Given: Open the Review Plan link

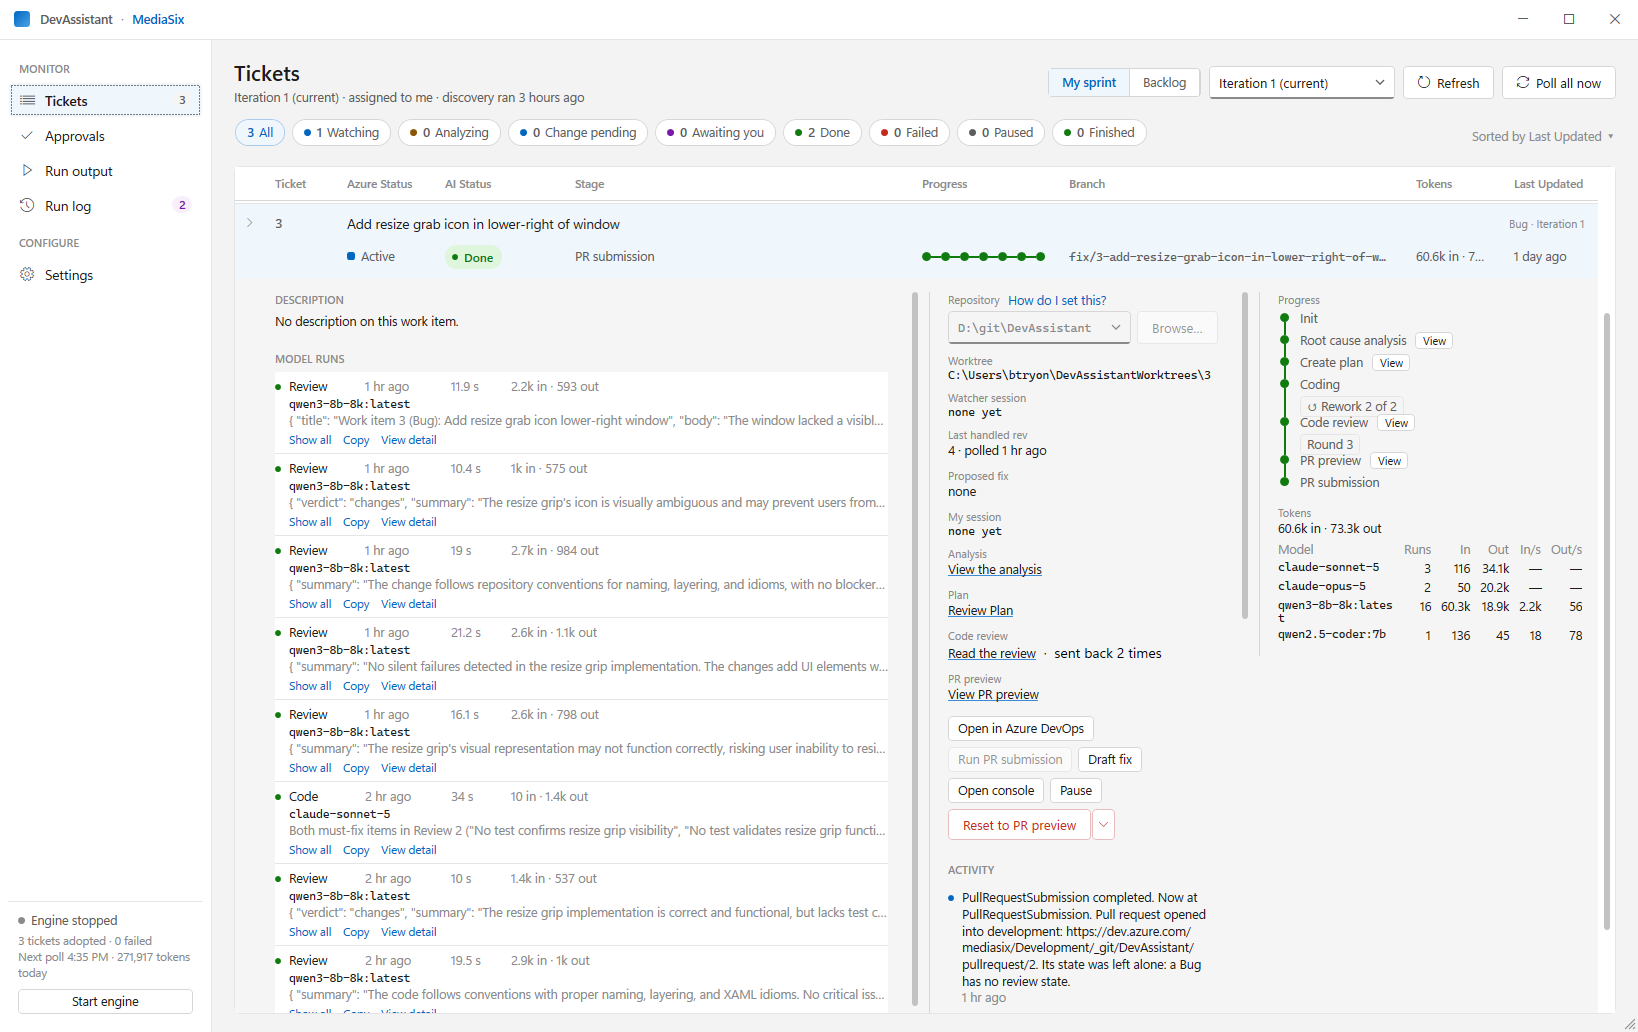Looking at the screenshot, I should 980,611.
